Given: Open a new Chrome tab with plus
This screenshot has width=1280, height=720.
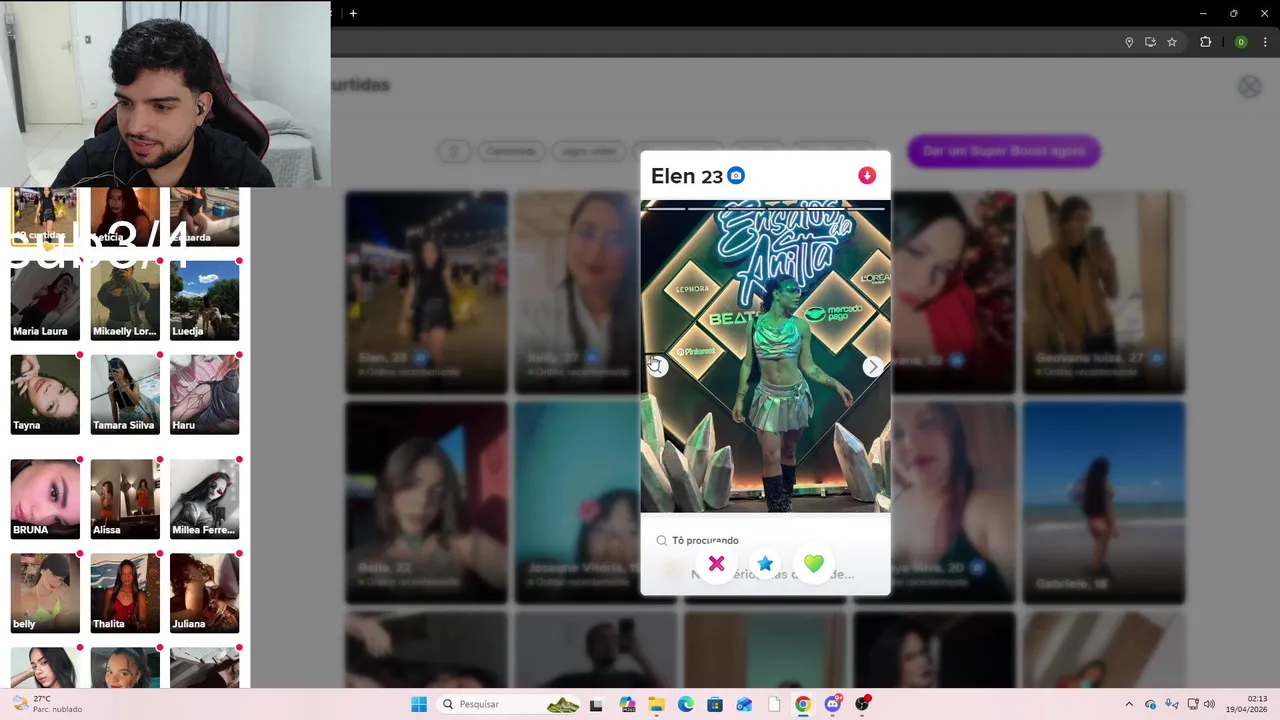Looking at the screenshot, I should pyautogui.click(x=353, y=13).
